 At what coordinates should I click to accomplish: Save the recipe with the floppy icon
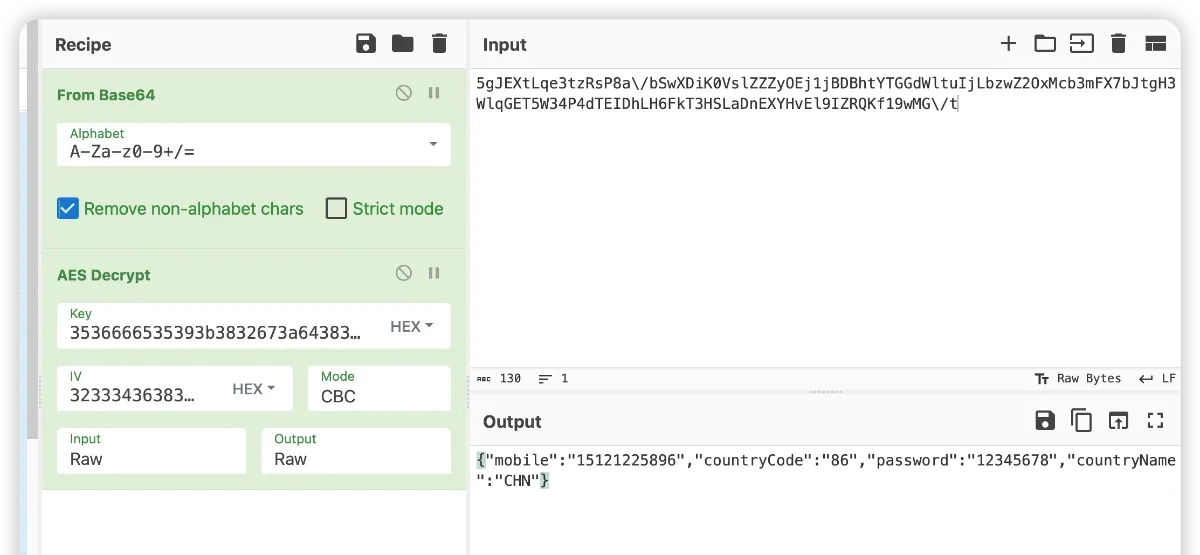coord(366,43)
